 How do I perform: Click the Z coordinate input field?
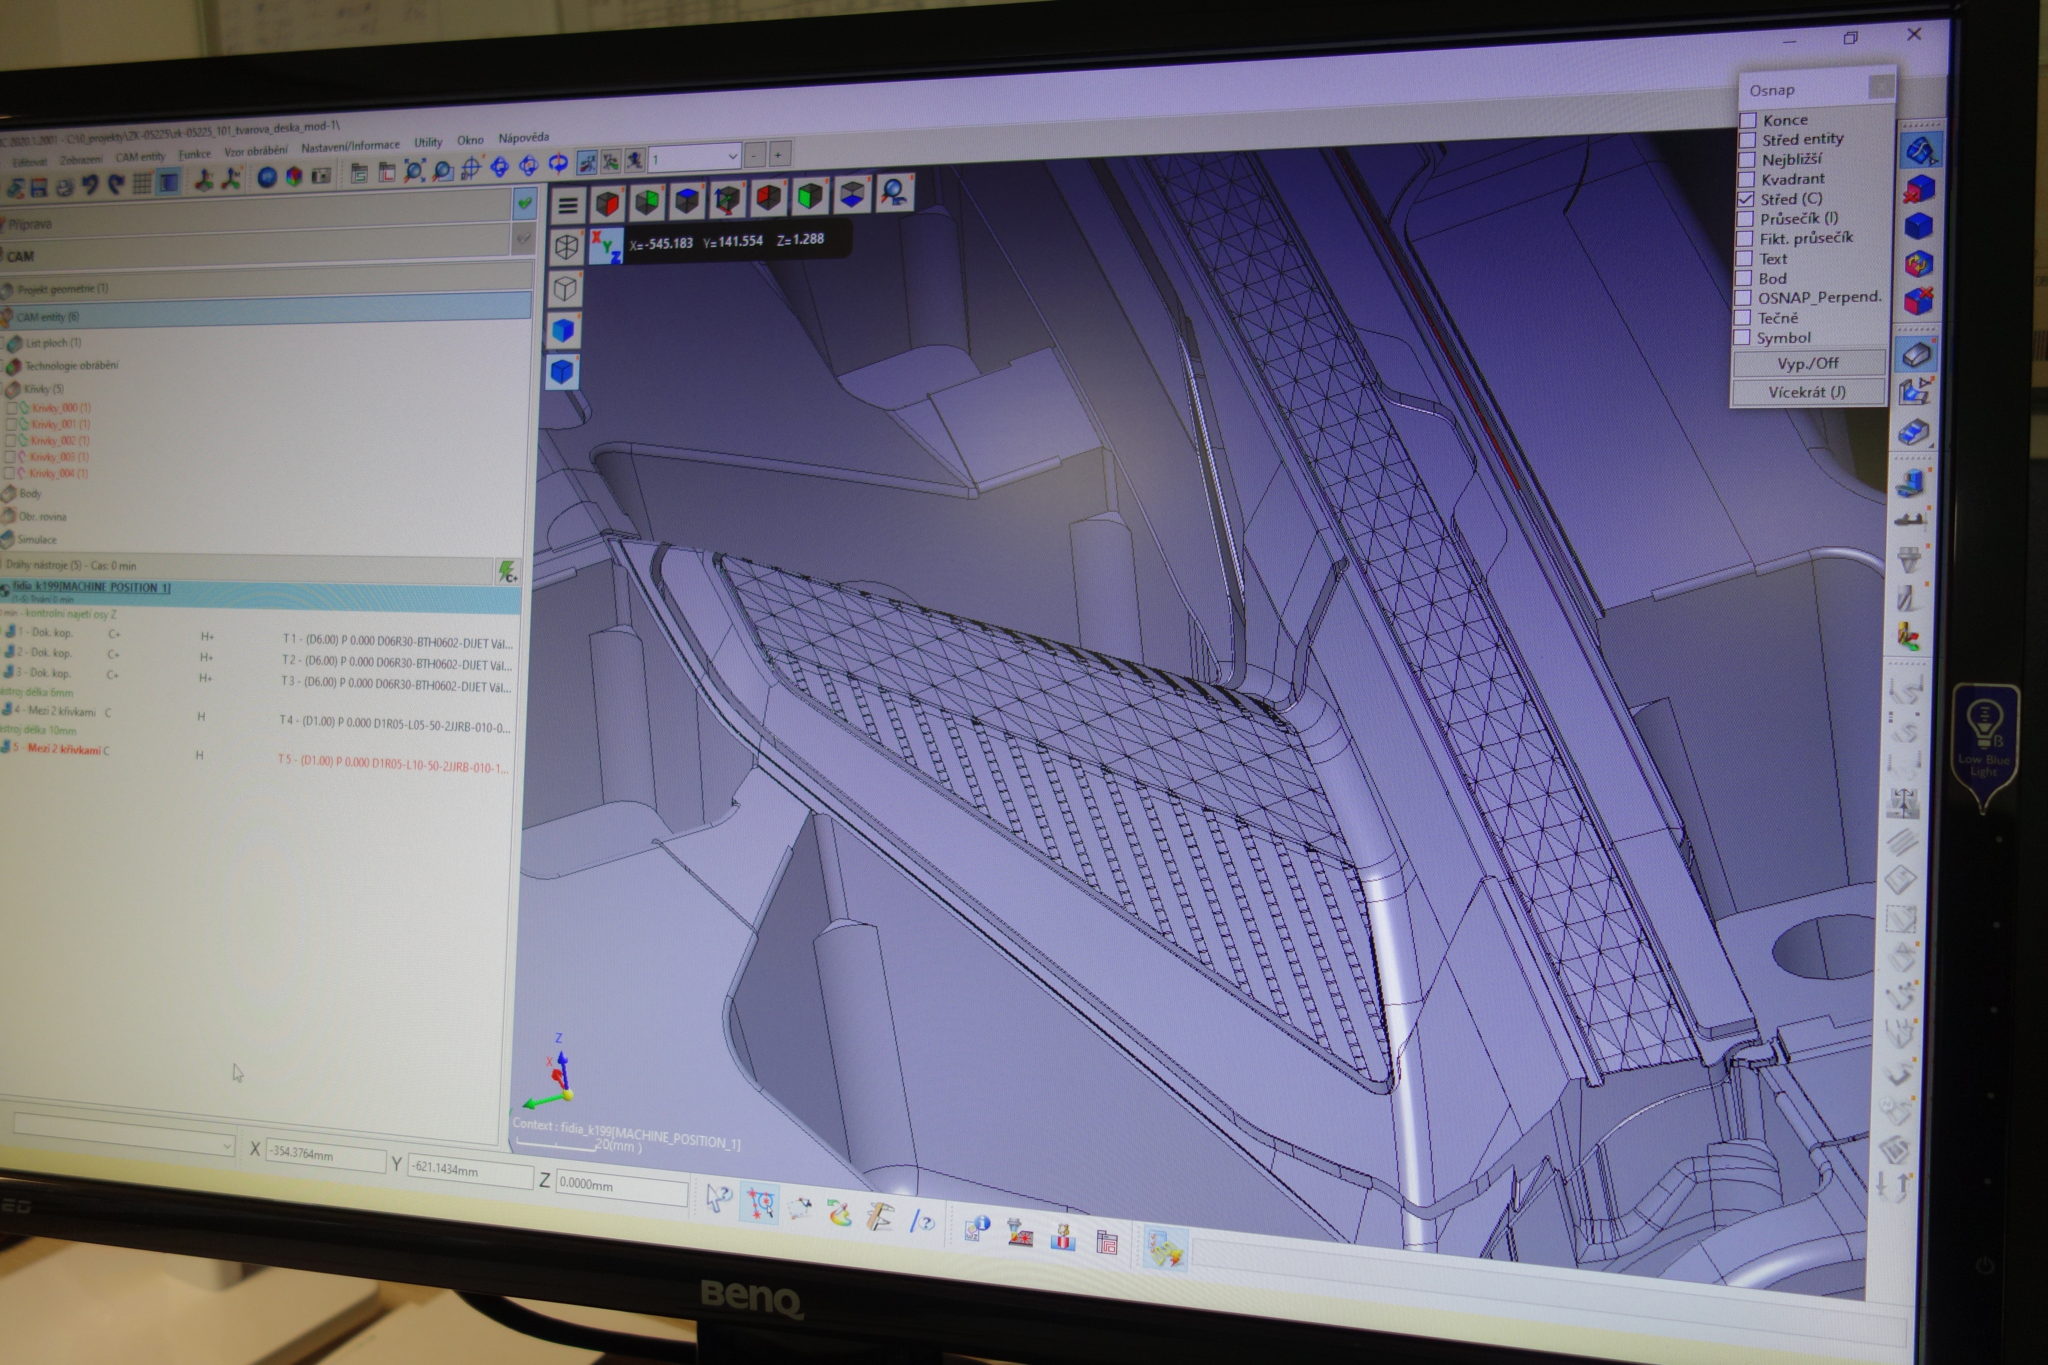click(x=621, y=1186)
